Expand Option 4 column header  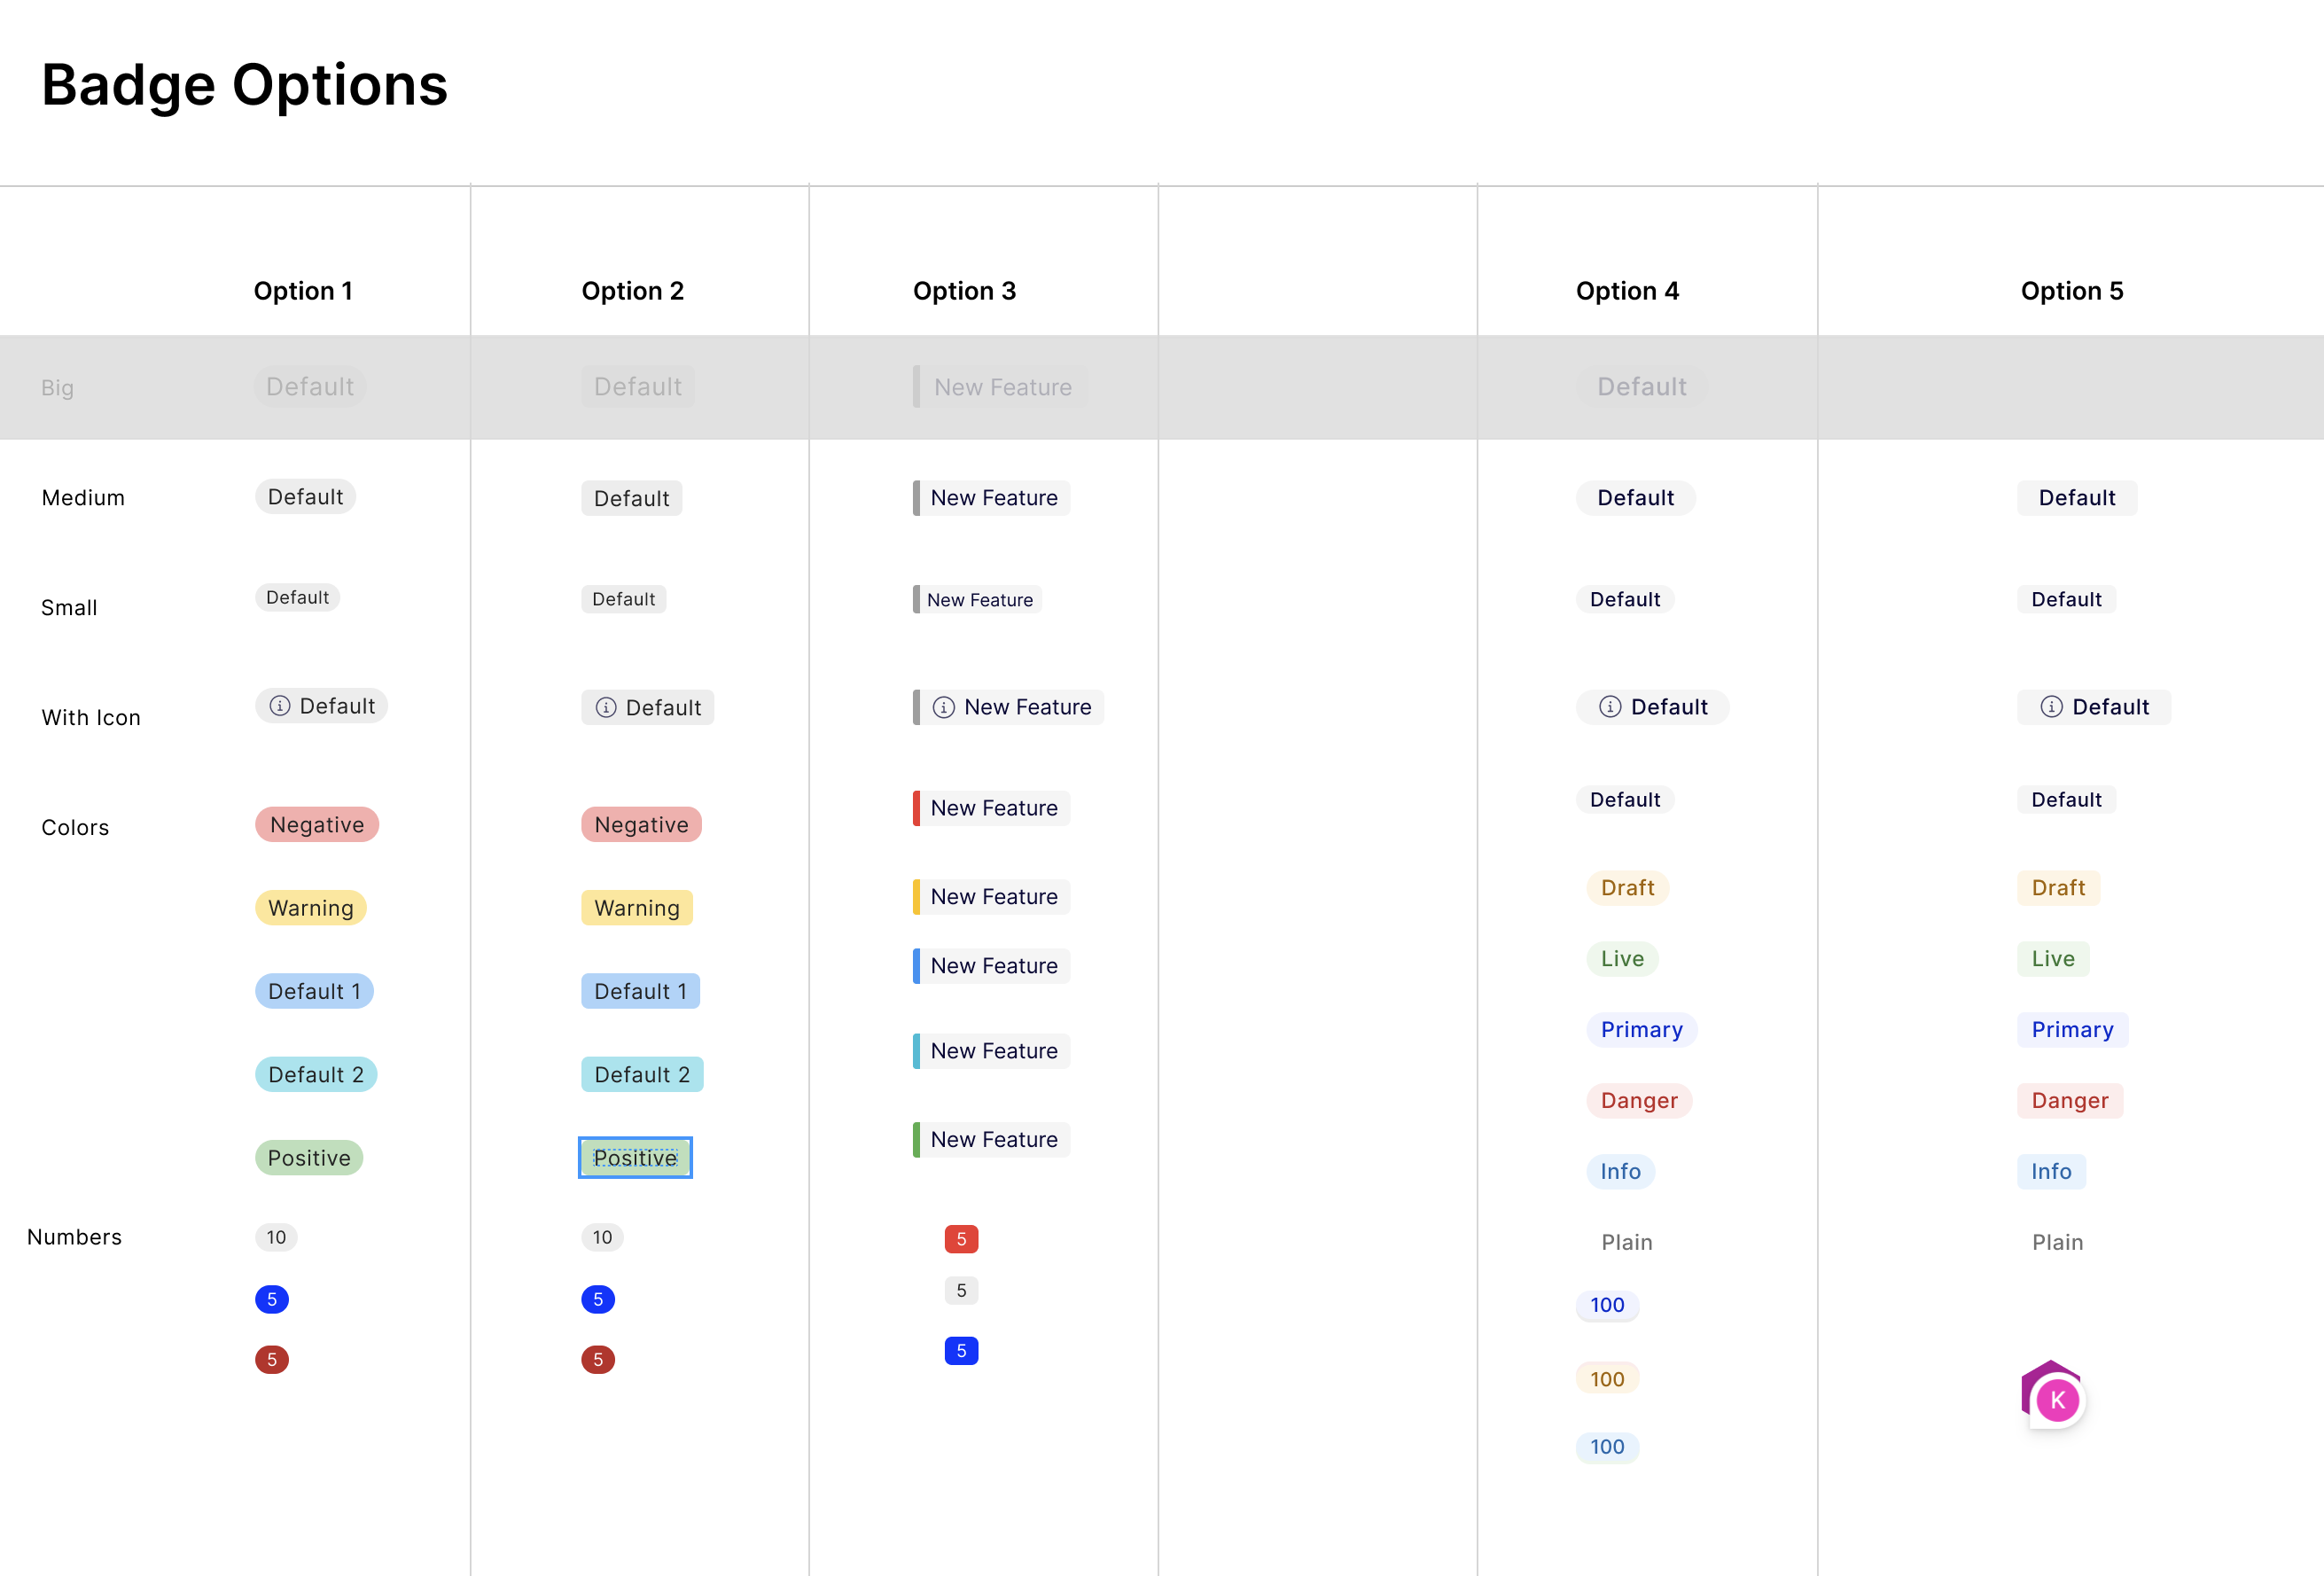[1626, 288]
